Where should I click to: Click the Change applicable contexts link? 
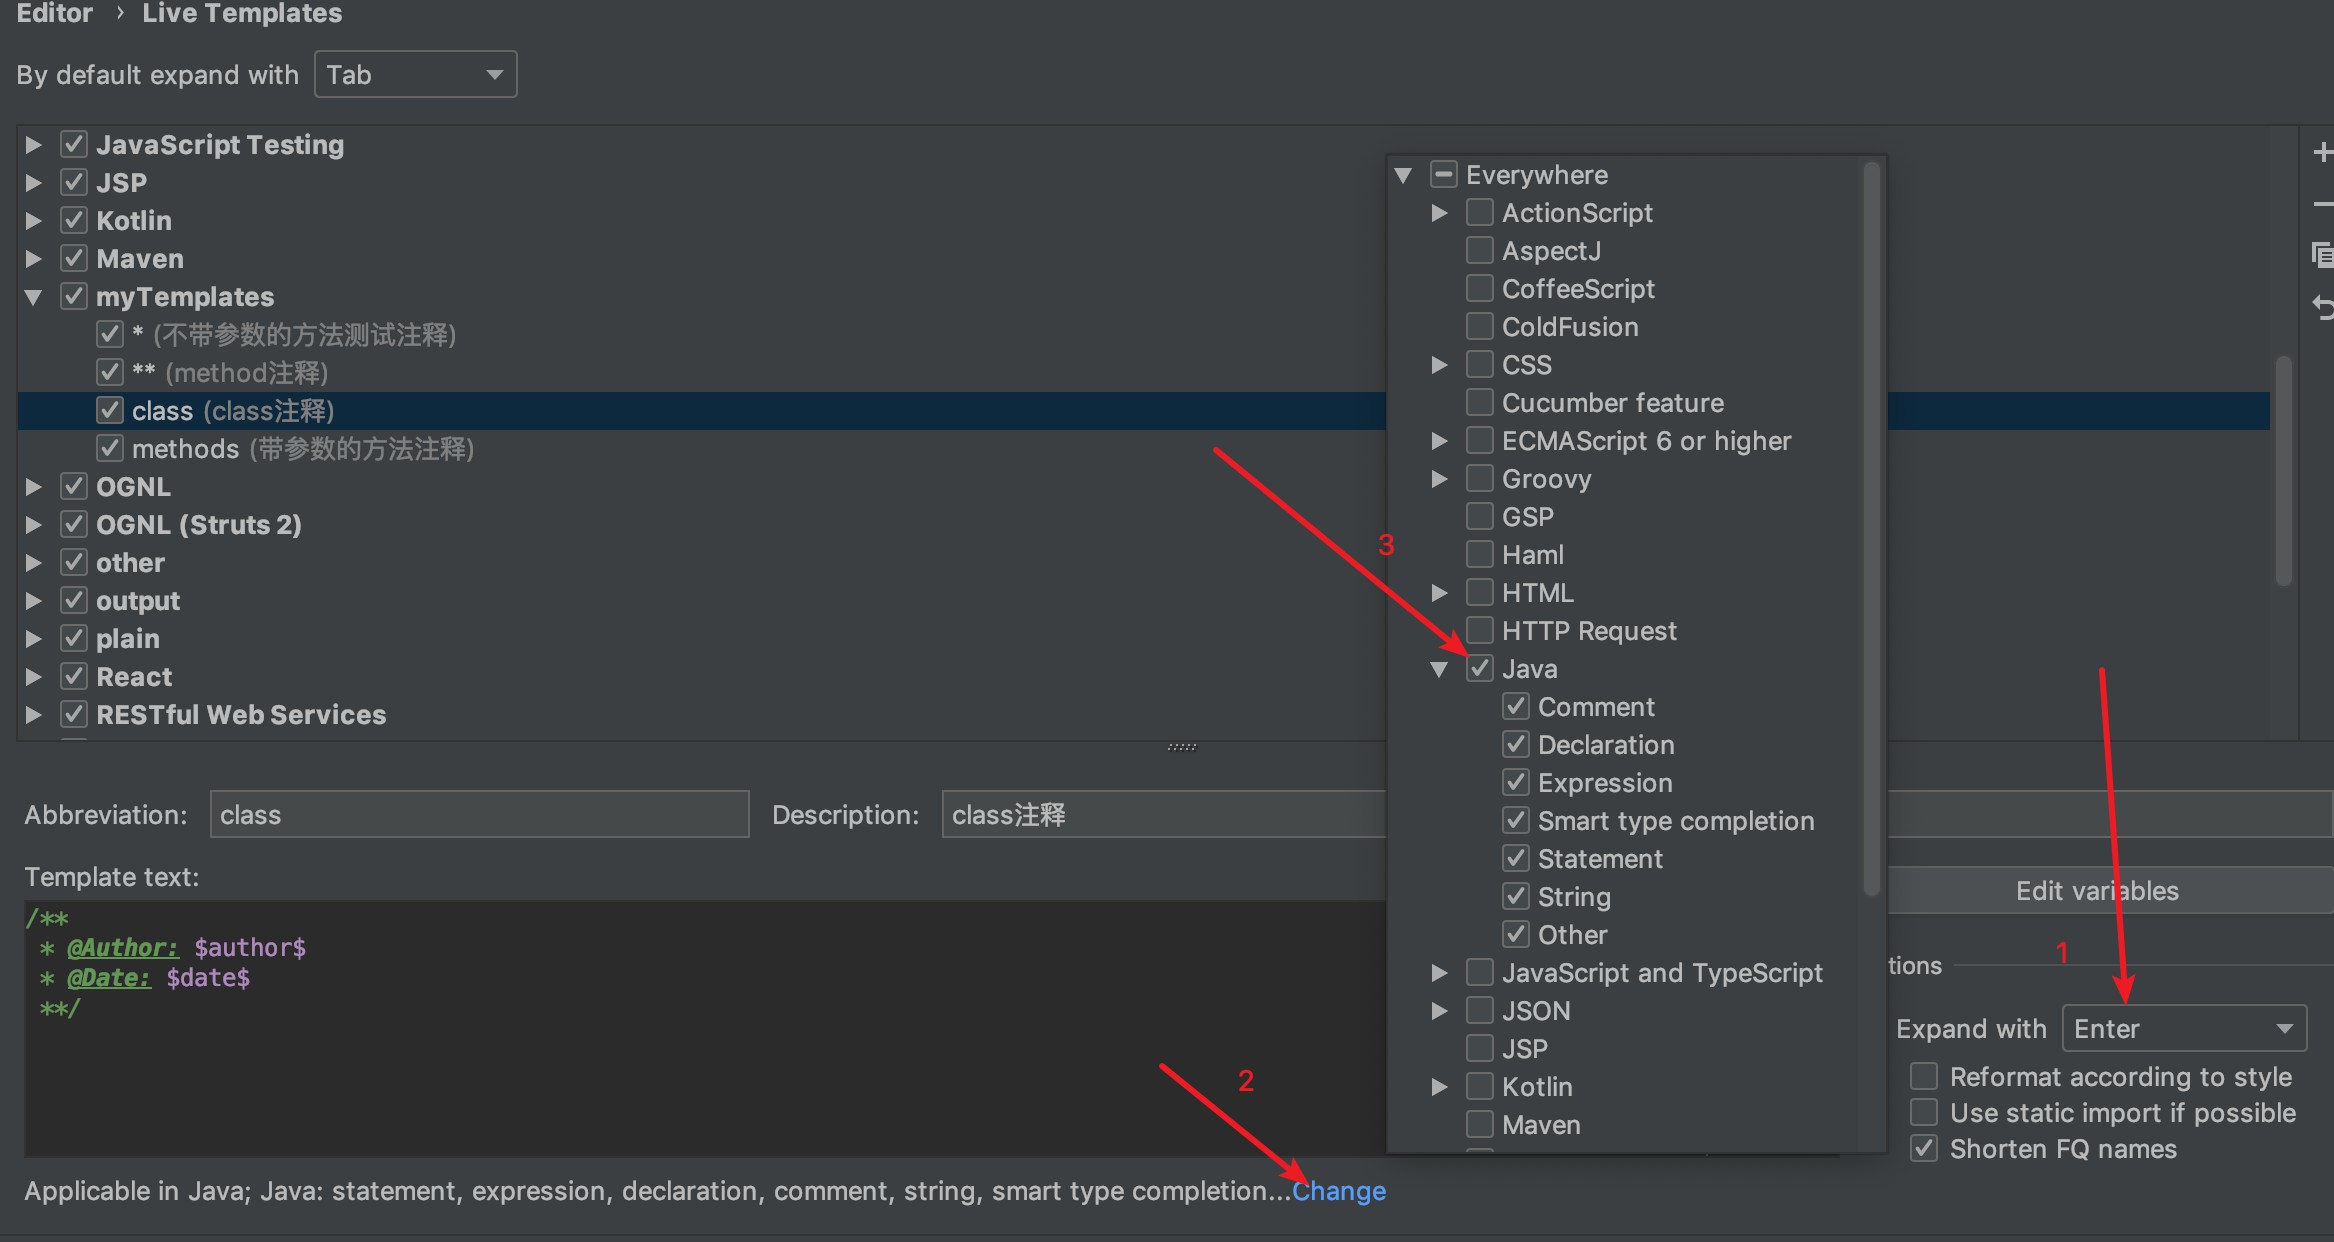tap(1338, 1191)
